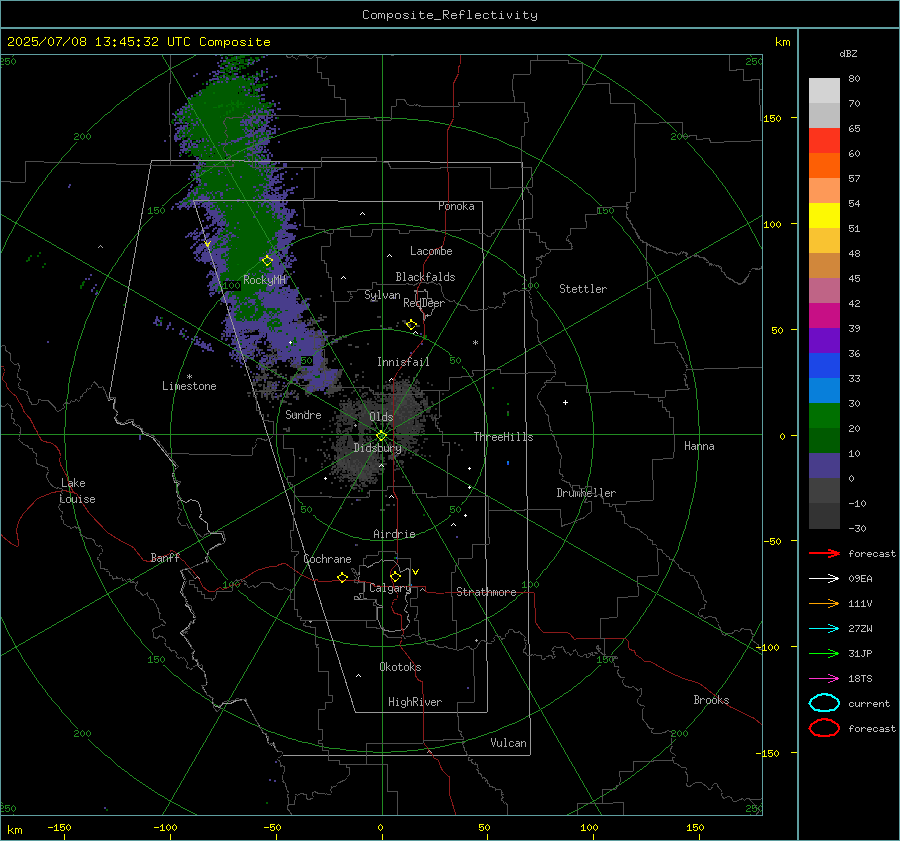This screenshot has height=841, width=900.
Task: Click the Olds city label
Action: (381, 417)
